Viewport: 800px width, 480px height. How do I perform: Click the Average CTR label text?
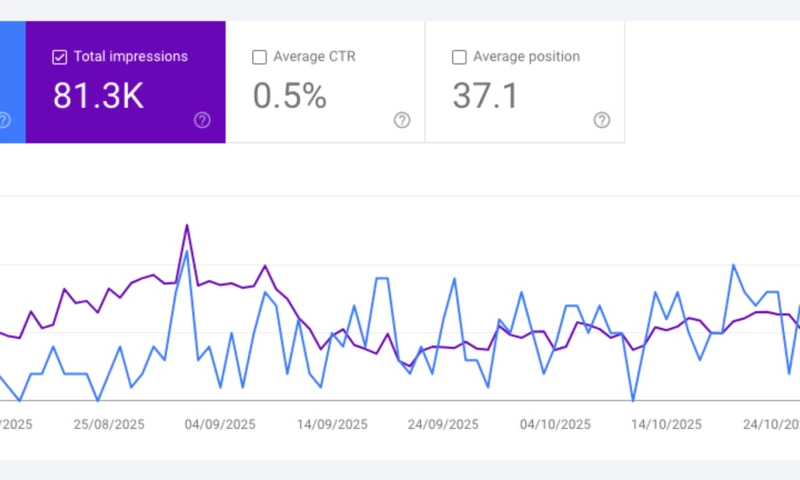(313, 57)
